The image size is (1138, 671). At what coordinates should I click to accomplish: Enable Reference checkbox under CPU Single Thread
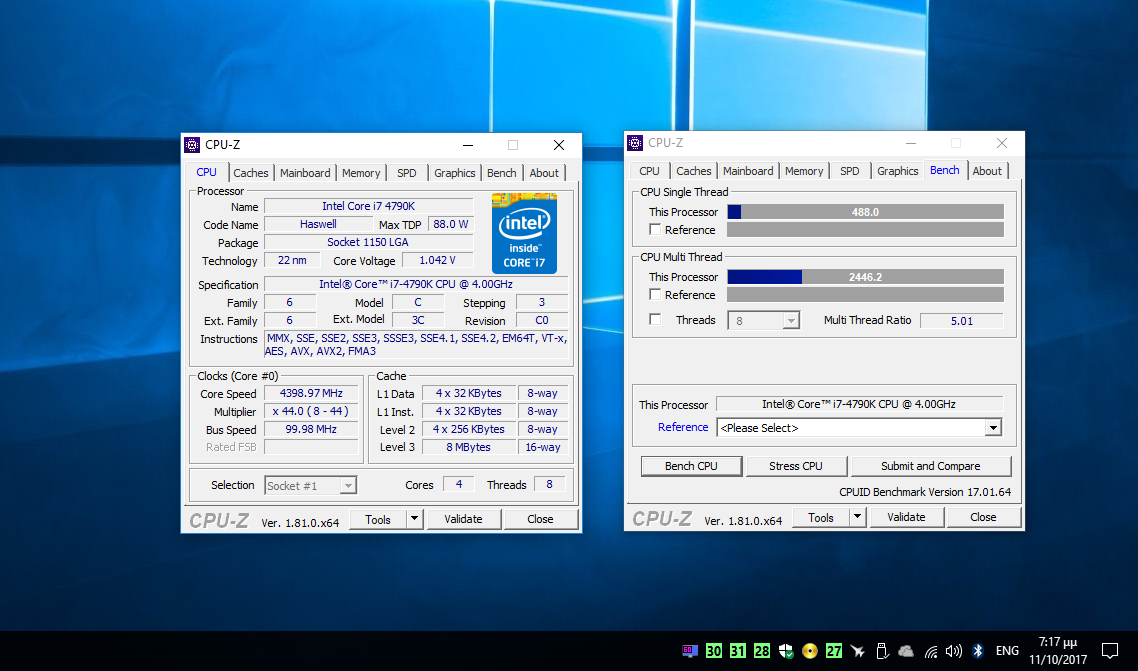coord(655,230)
